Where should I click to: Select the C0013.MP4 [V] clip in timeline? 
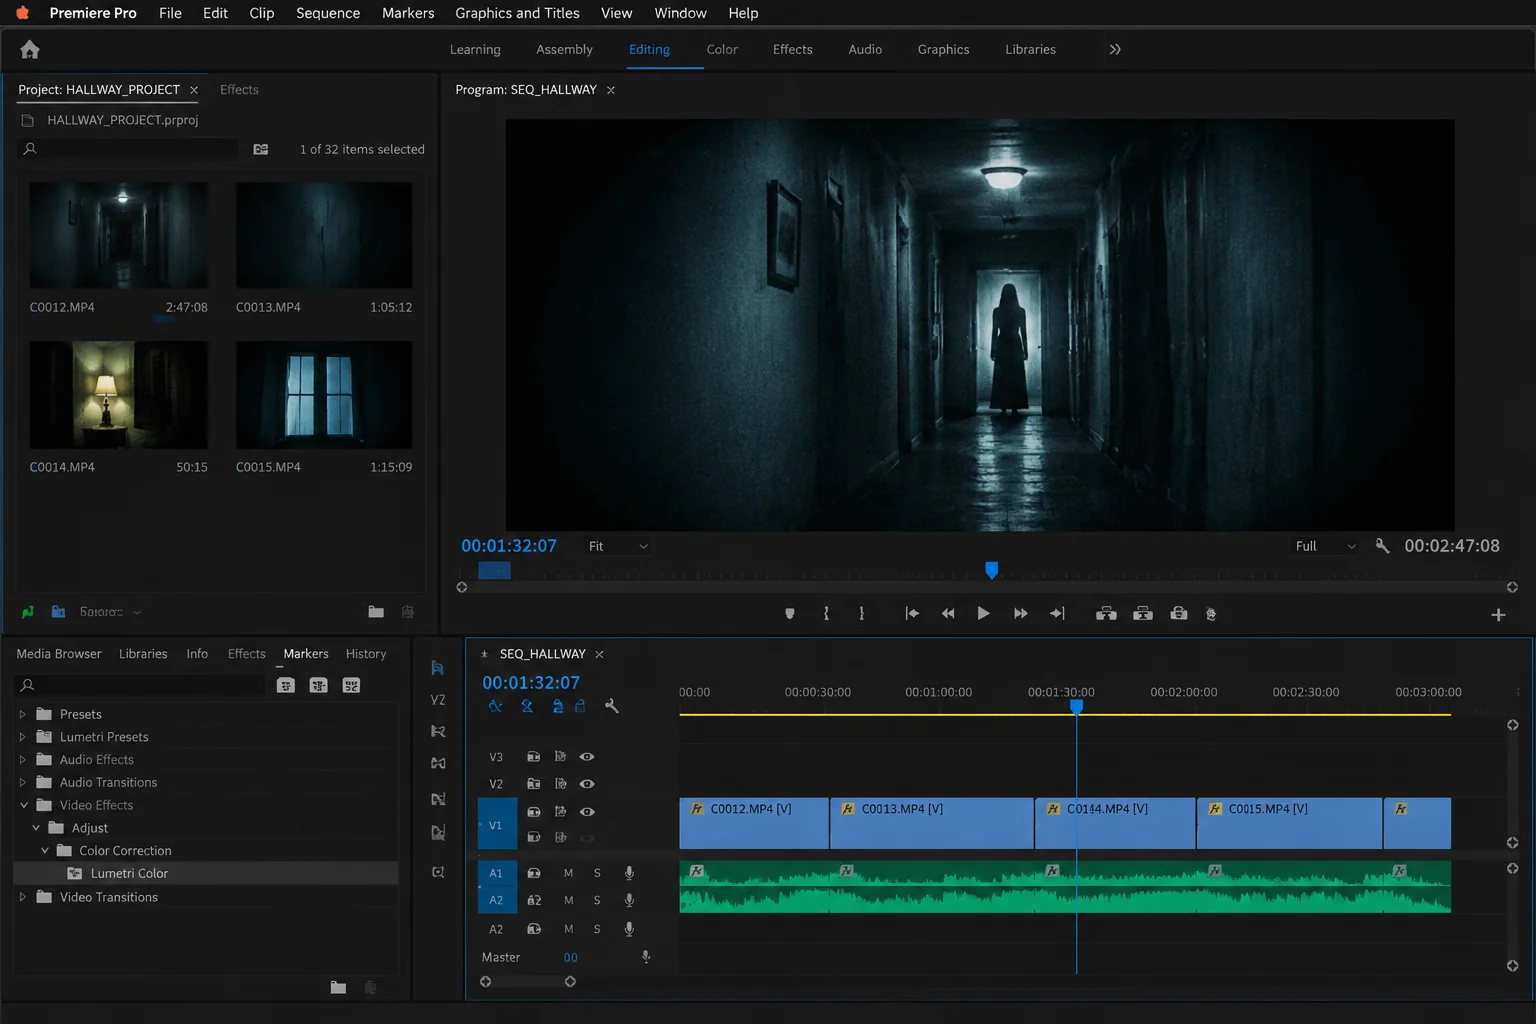932,823
